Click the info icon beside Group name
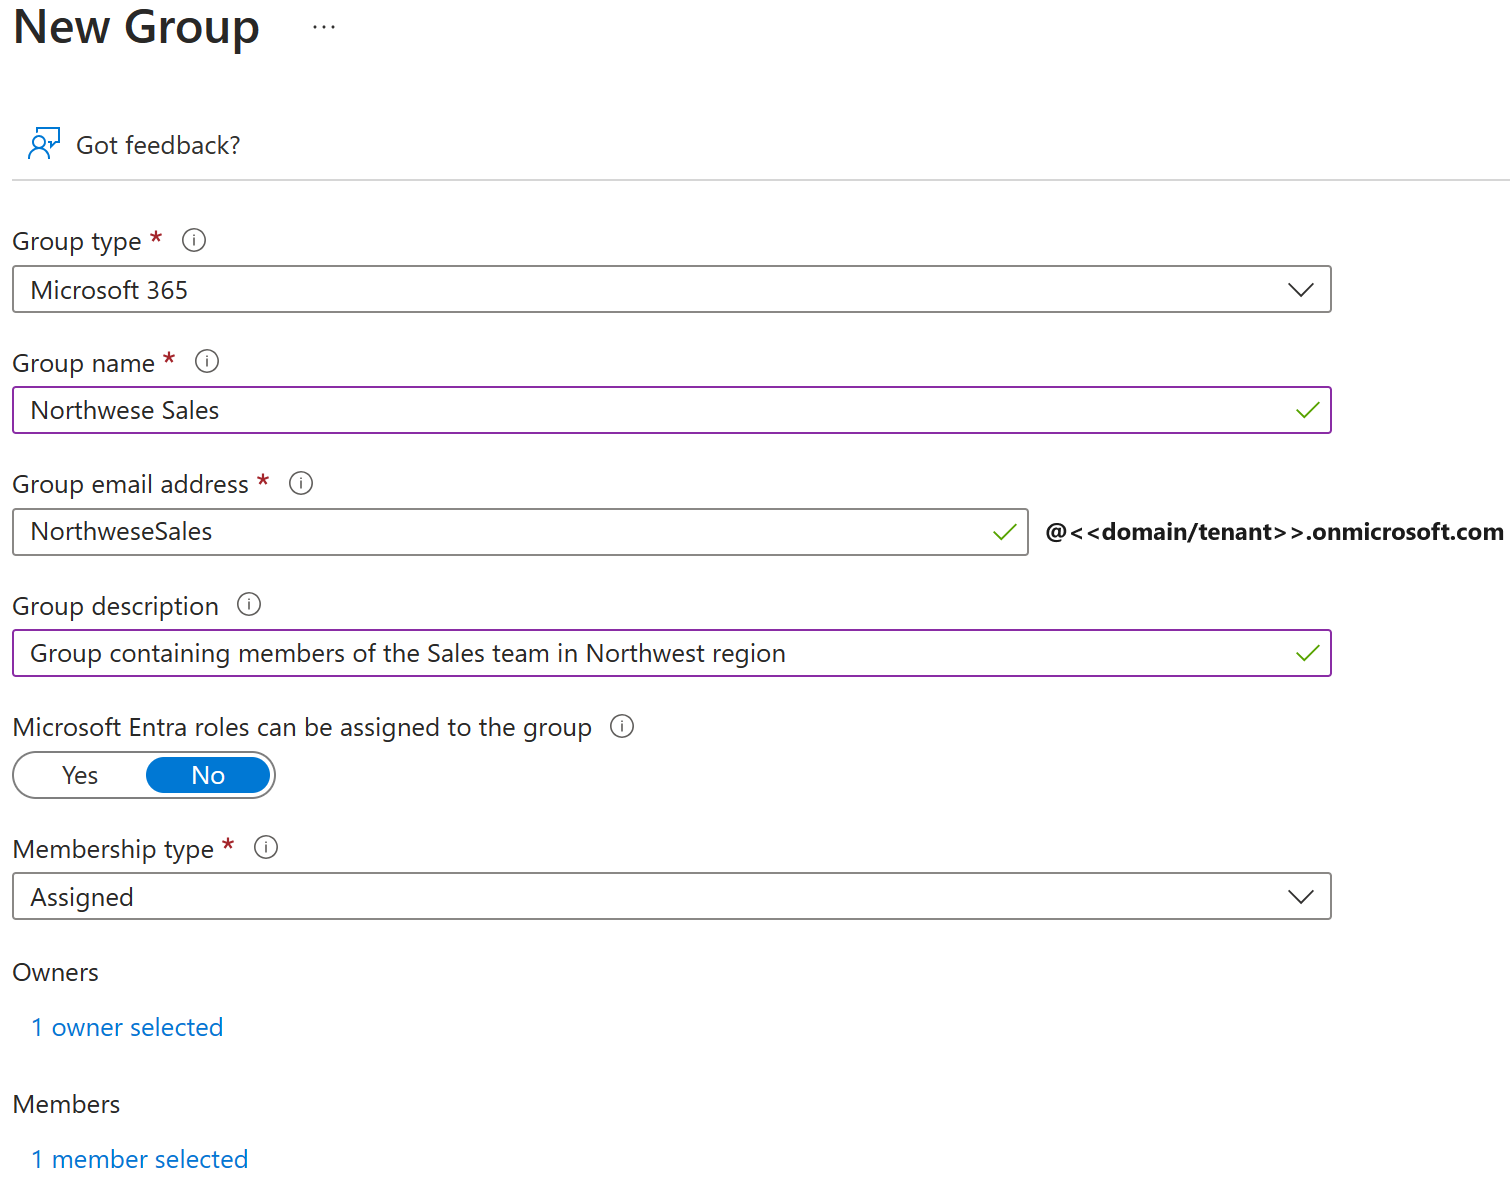Image resolution: width=1510 pixels, height=1178 pixels. (x=207, y=361)
